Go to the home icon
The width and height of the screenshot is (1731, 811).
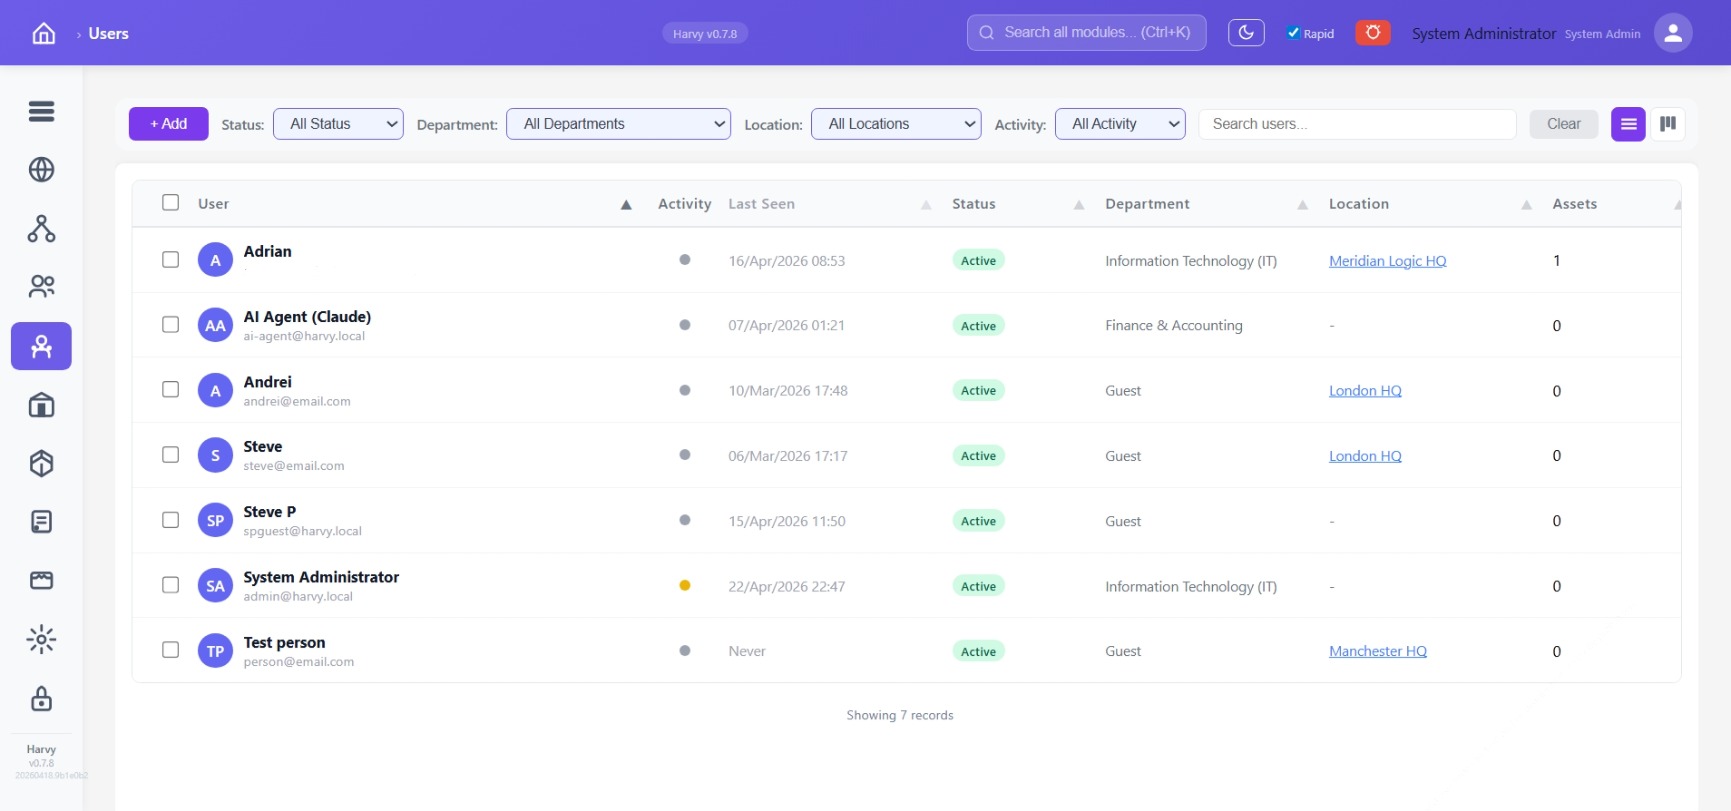(x=44, y=33)
